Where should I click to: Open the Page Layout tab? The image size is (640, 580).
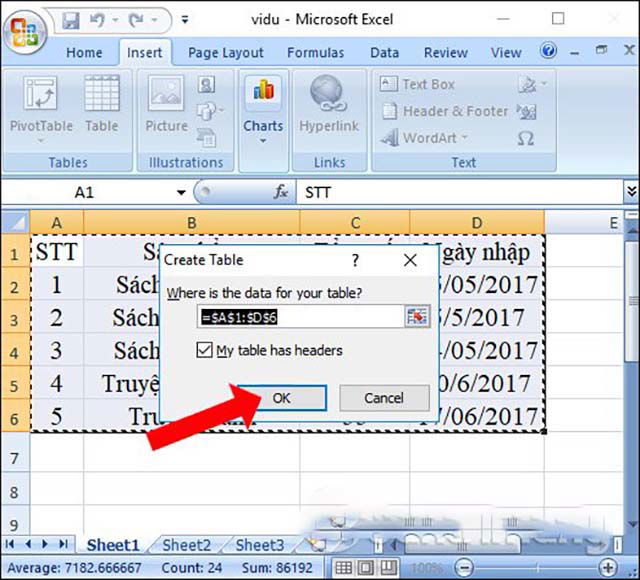point(226,53)
